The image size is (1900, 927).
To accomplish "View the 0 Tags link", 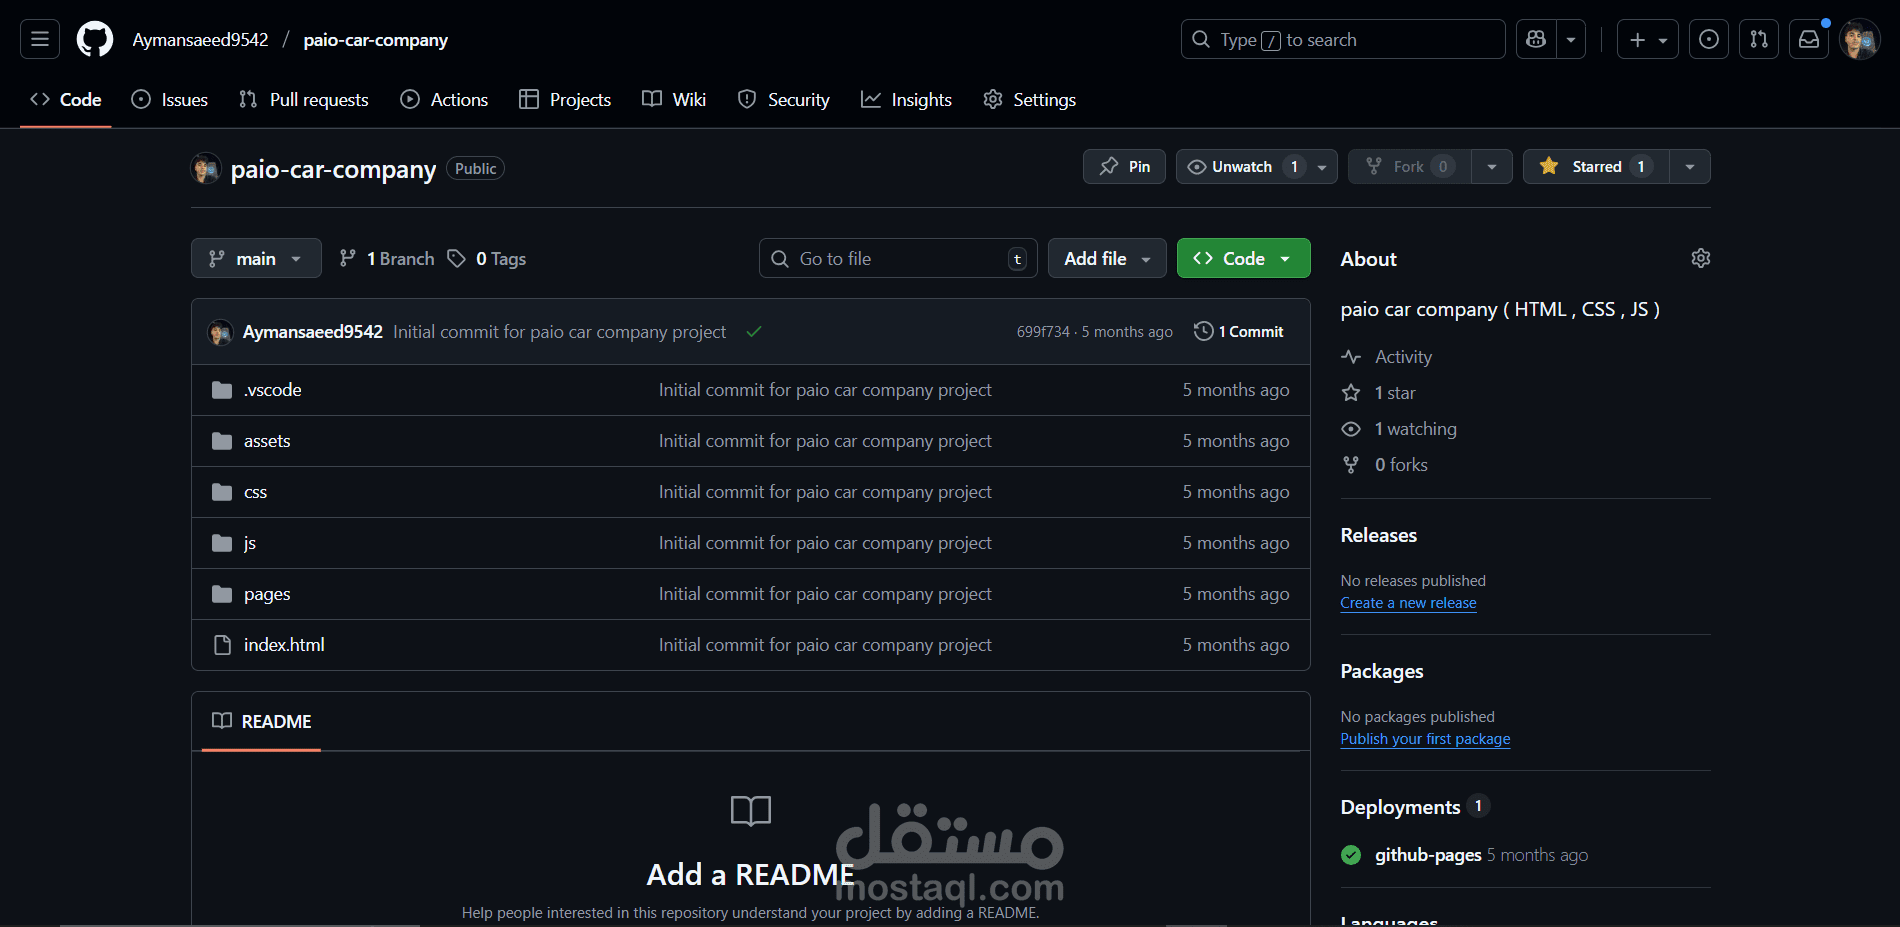I will pos(487,258).
